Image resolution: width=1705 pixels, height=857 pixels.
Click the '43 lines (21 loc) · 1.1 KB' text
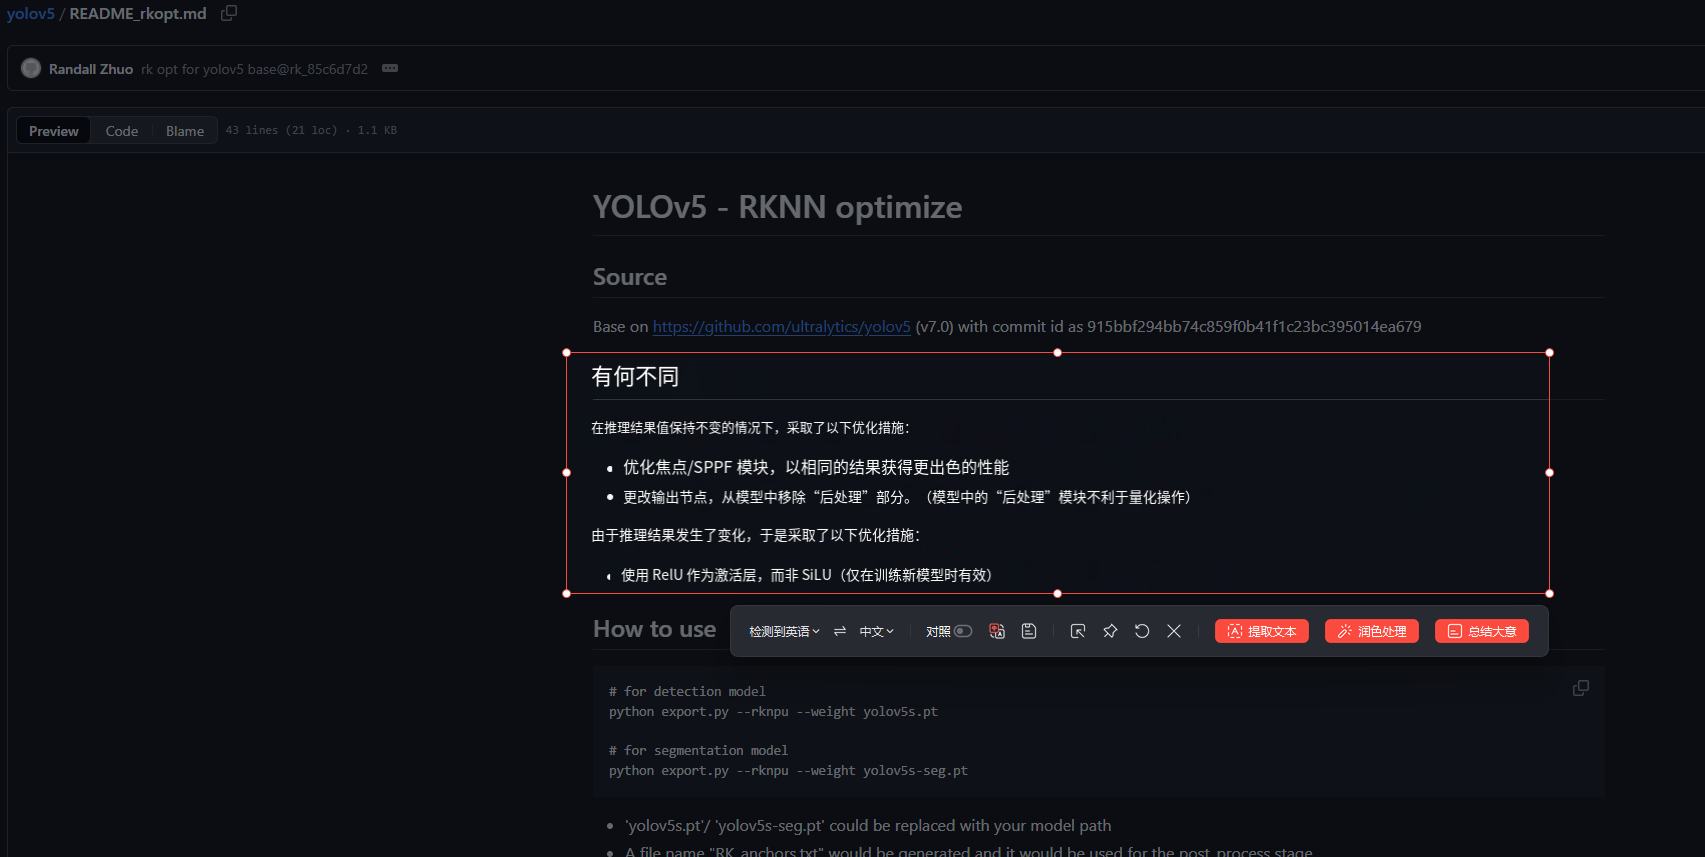tap(311, 130)
